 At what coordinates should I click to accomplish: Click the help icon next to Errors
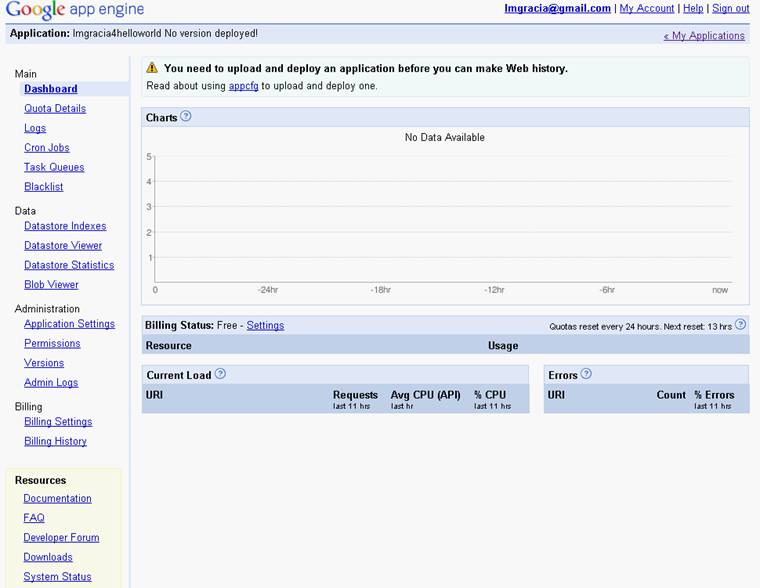click(x=586, y=374)
